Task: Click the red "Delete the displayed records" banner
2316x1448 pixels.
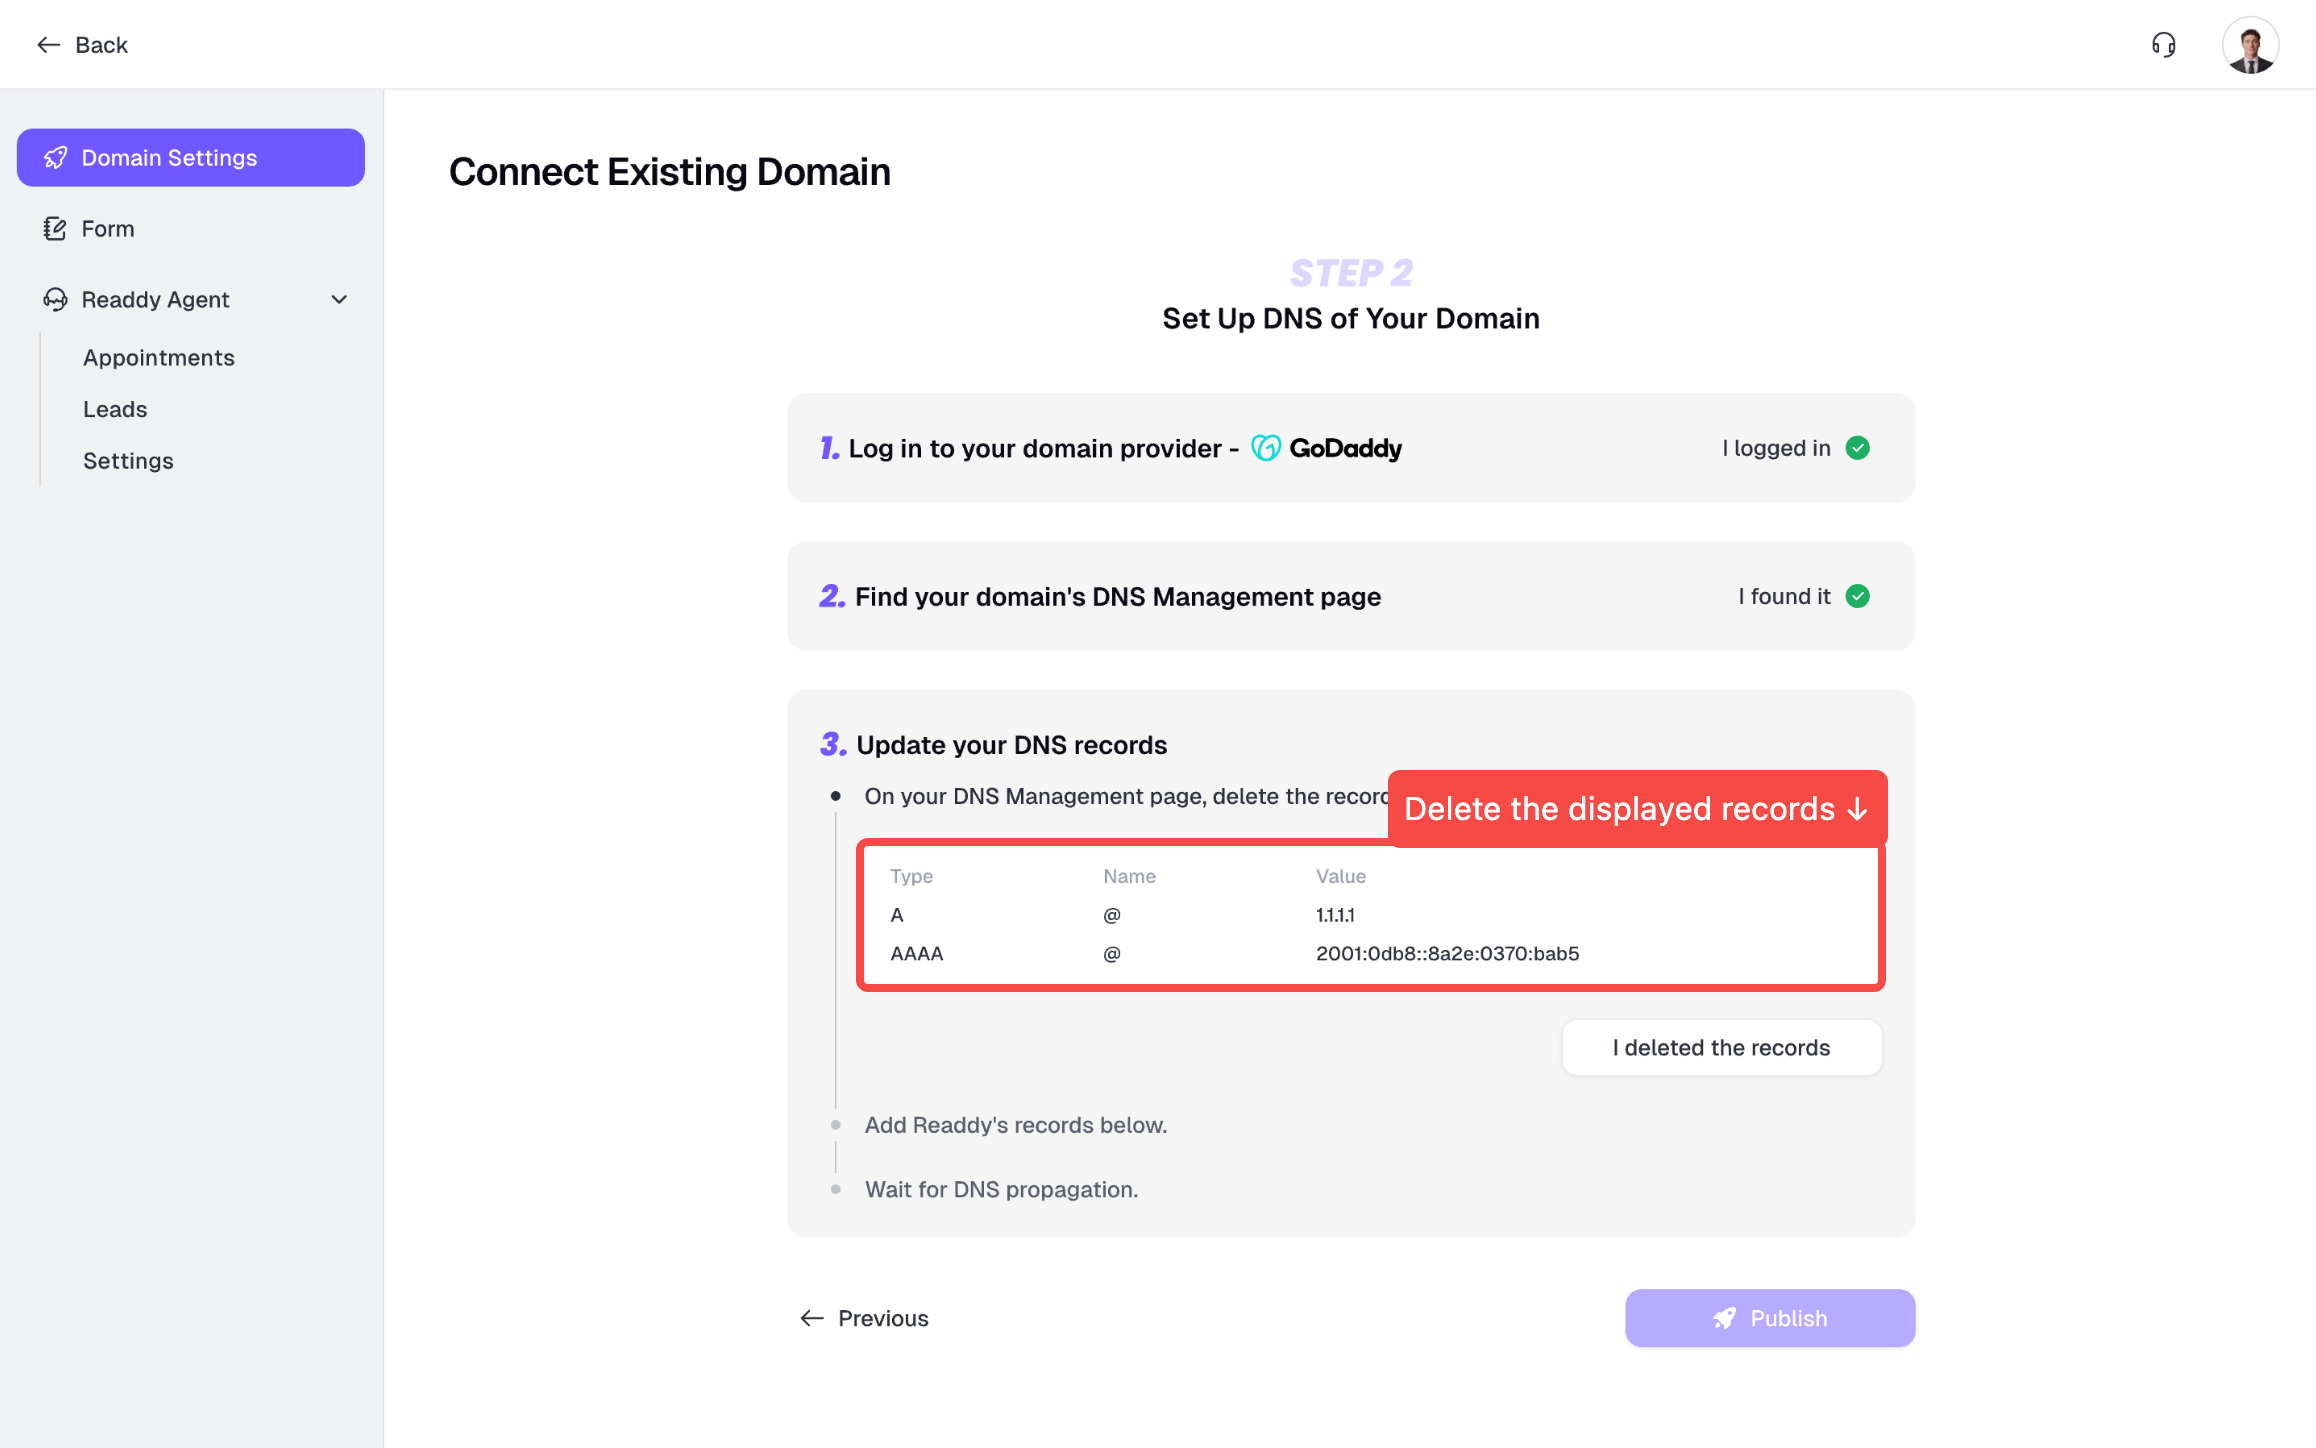Action: pos(1636,809)
